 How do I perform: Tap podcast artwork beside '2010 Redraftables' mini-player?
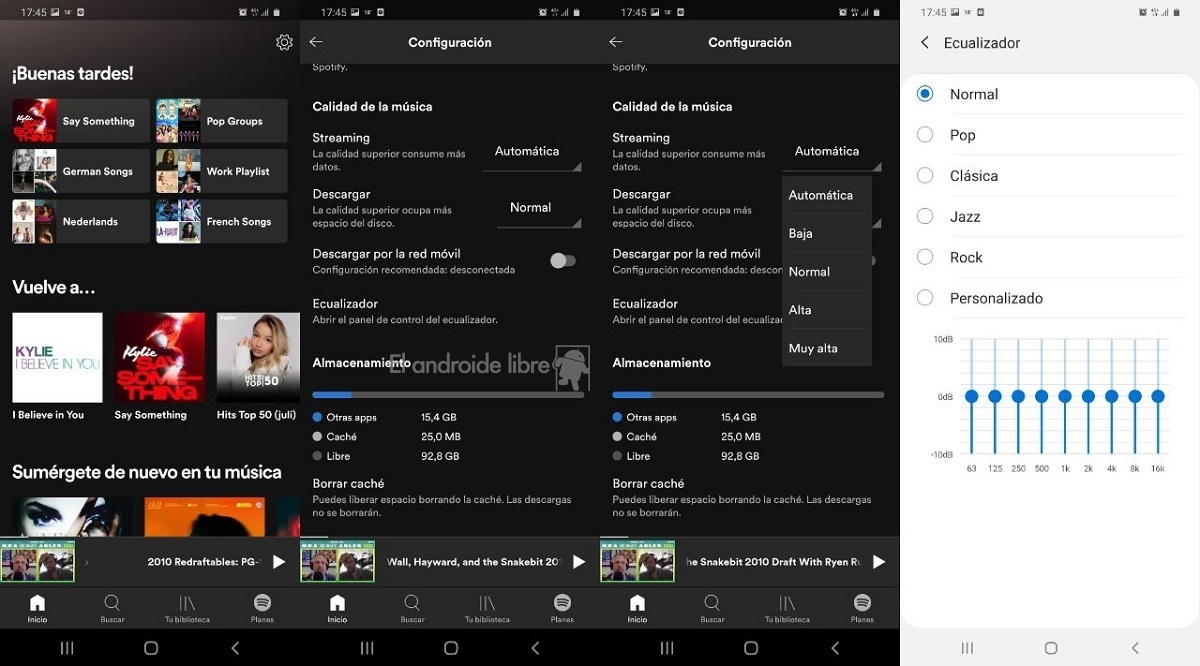coord(38,561)
